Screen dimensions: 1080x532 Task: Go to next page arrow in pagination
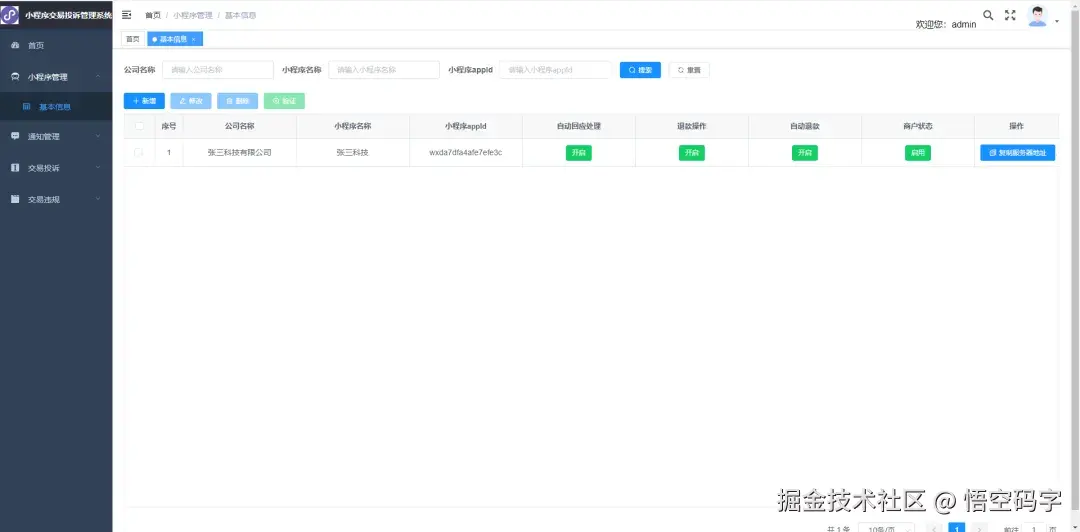[x=979, y=529]
